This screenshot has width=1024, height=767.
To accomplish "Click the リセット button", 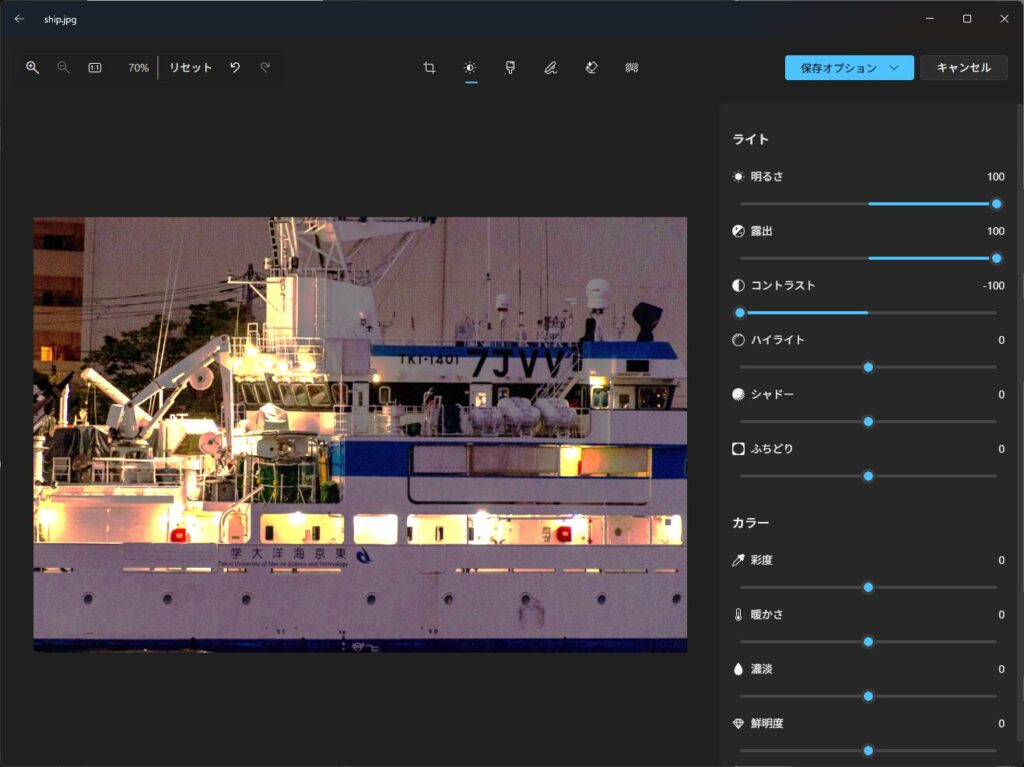I will pyautogui.click(x=191, y=67).
